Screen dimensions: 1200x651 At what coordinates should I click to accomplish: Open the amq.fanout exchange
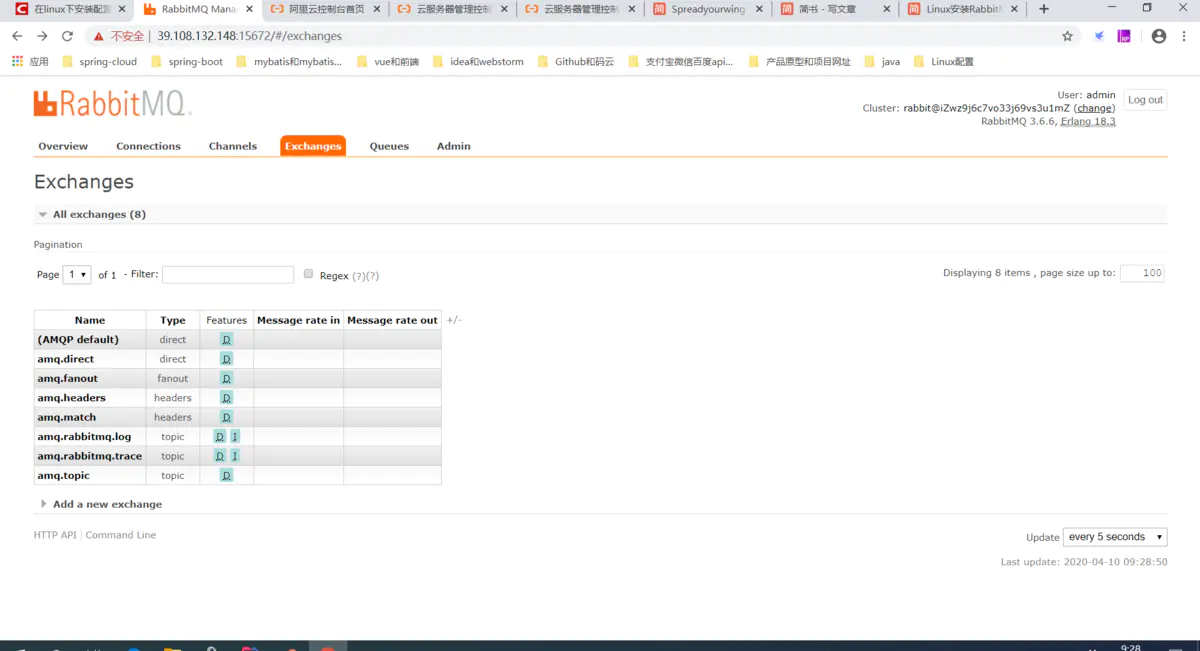pos(68,378)
